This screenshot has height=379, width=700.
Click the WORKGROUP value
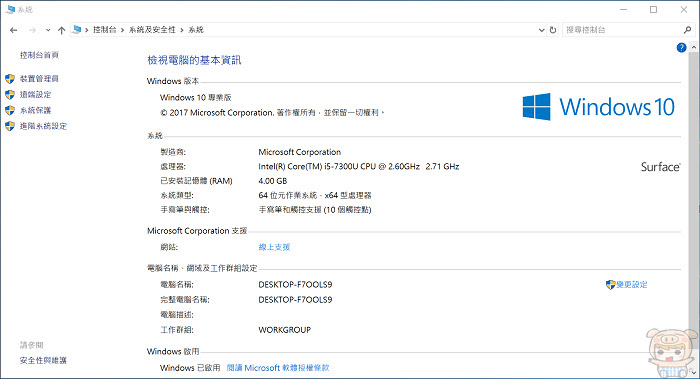284,330
